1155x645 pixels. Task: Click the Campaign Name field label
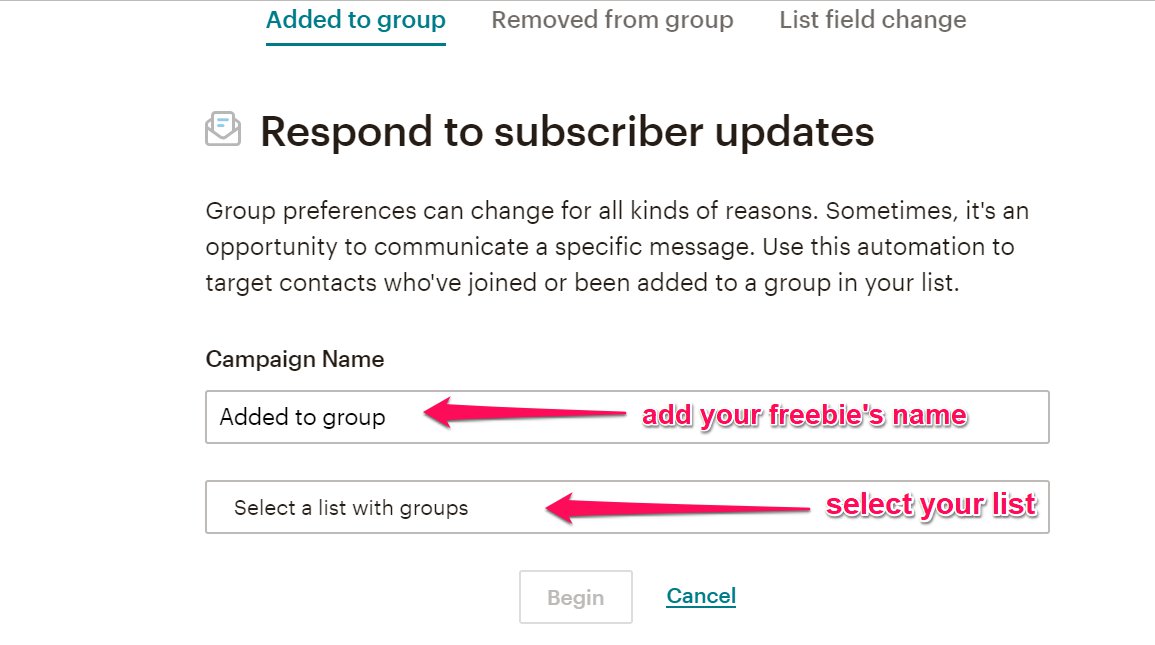coord(295,359)
